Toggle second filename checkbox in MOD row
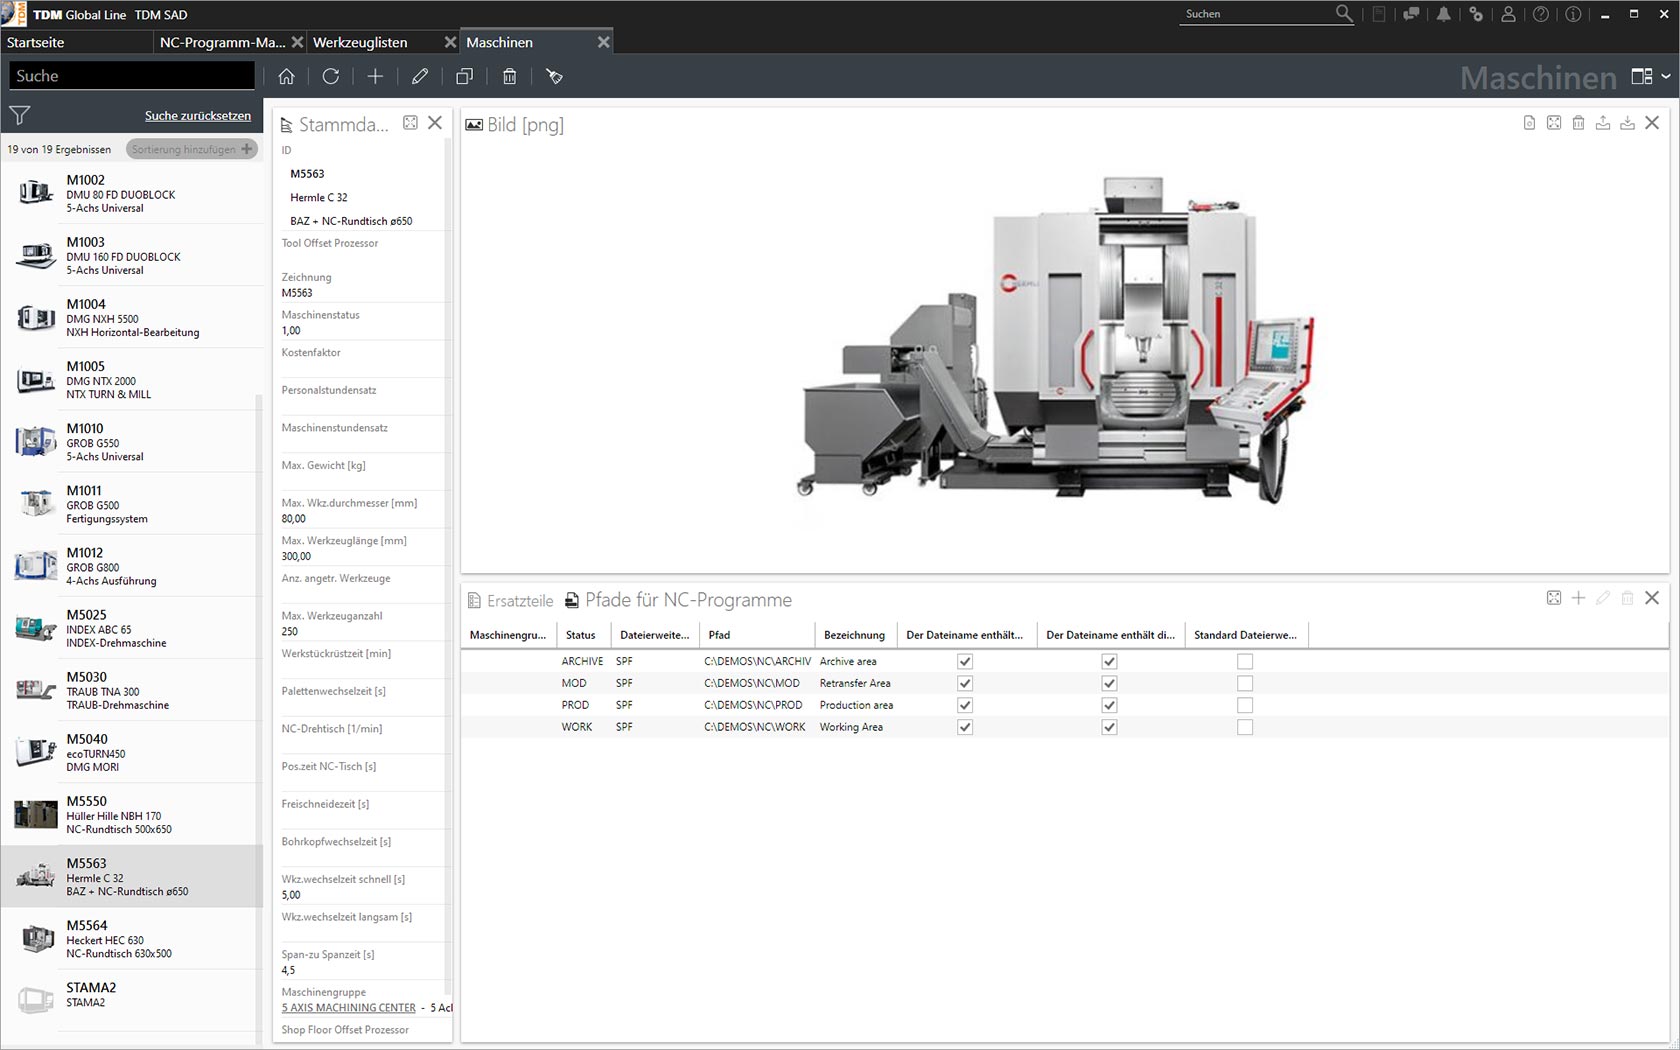 pyautogui.click(x=1109, y=684)
